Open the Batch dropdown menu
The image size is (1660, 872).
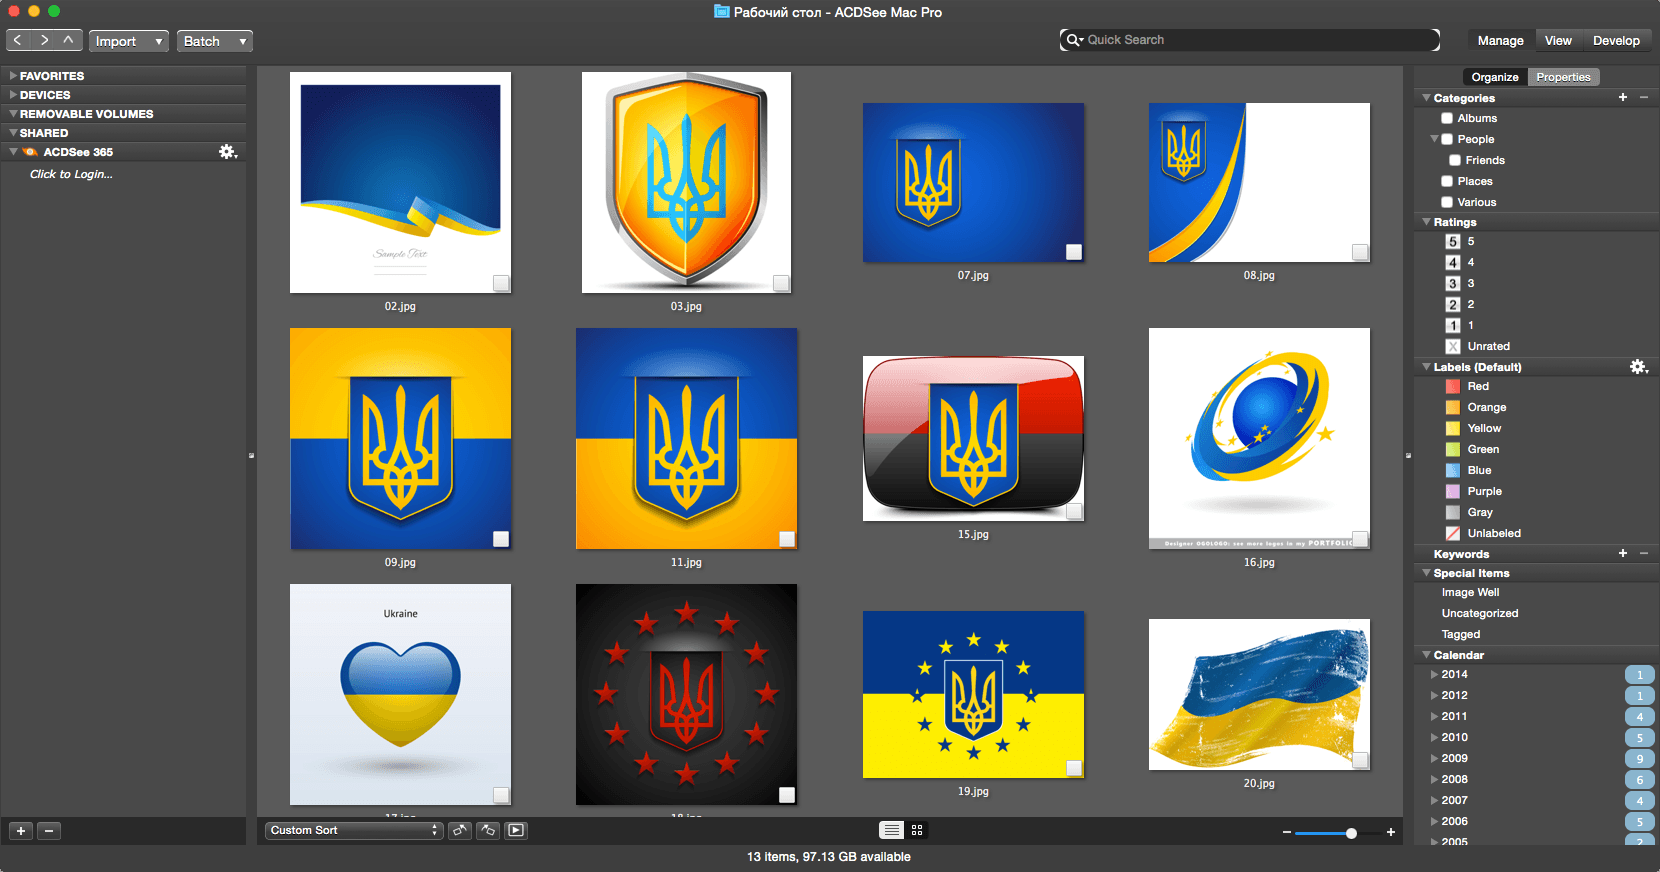tap(214, 41)
